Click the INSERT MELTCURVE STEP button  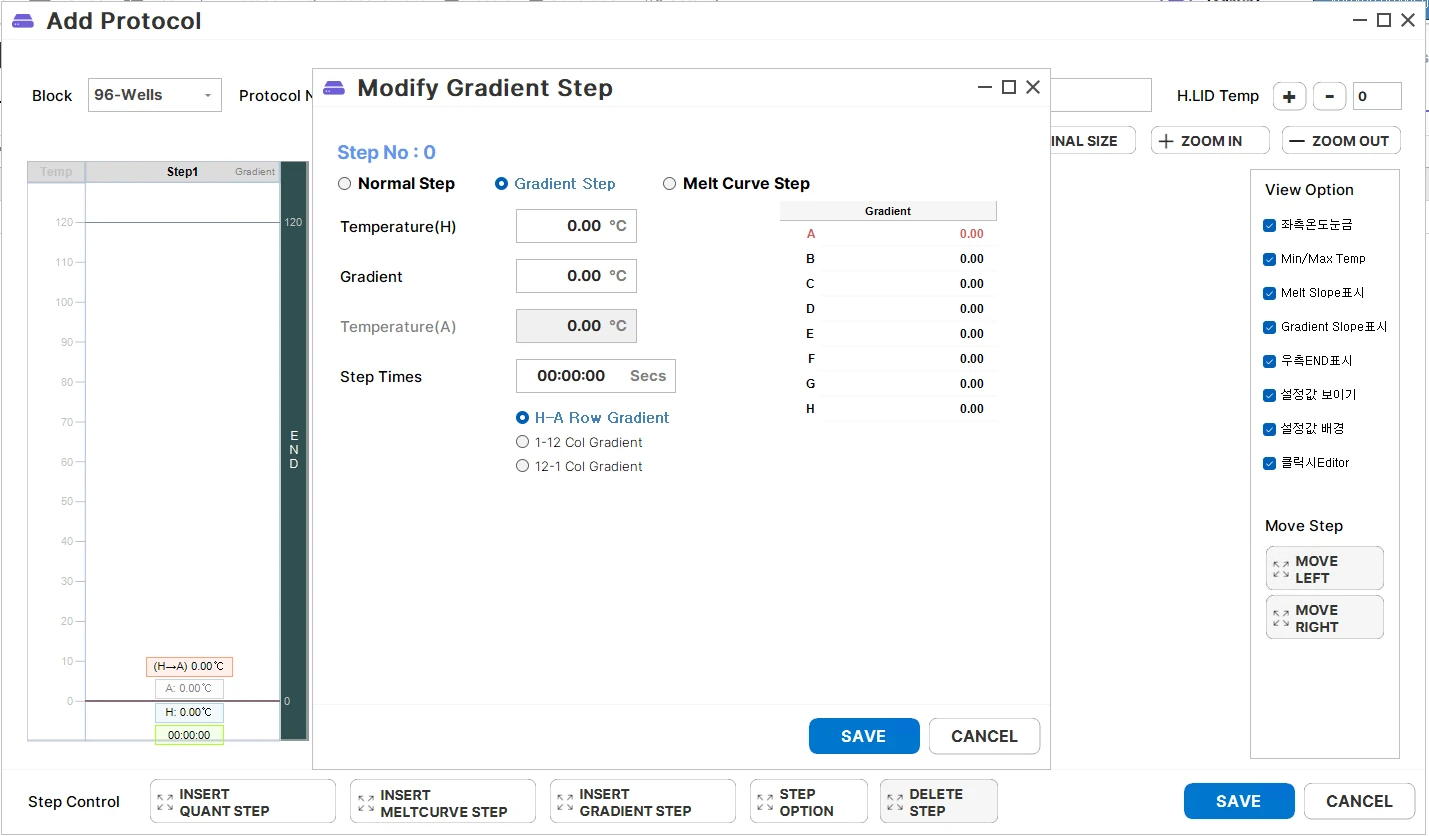click(443, 802)
